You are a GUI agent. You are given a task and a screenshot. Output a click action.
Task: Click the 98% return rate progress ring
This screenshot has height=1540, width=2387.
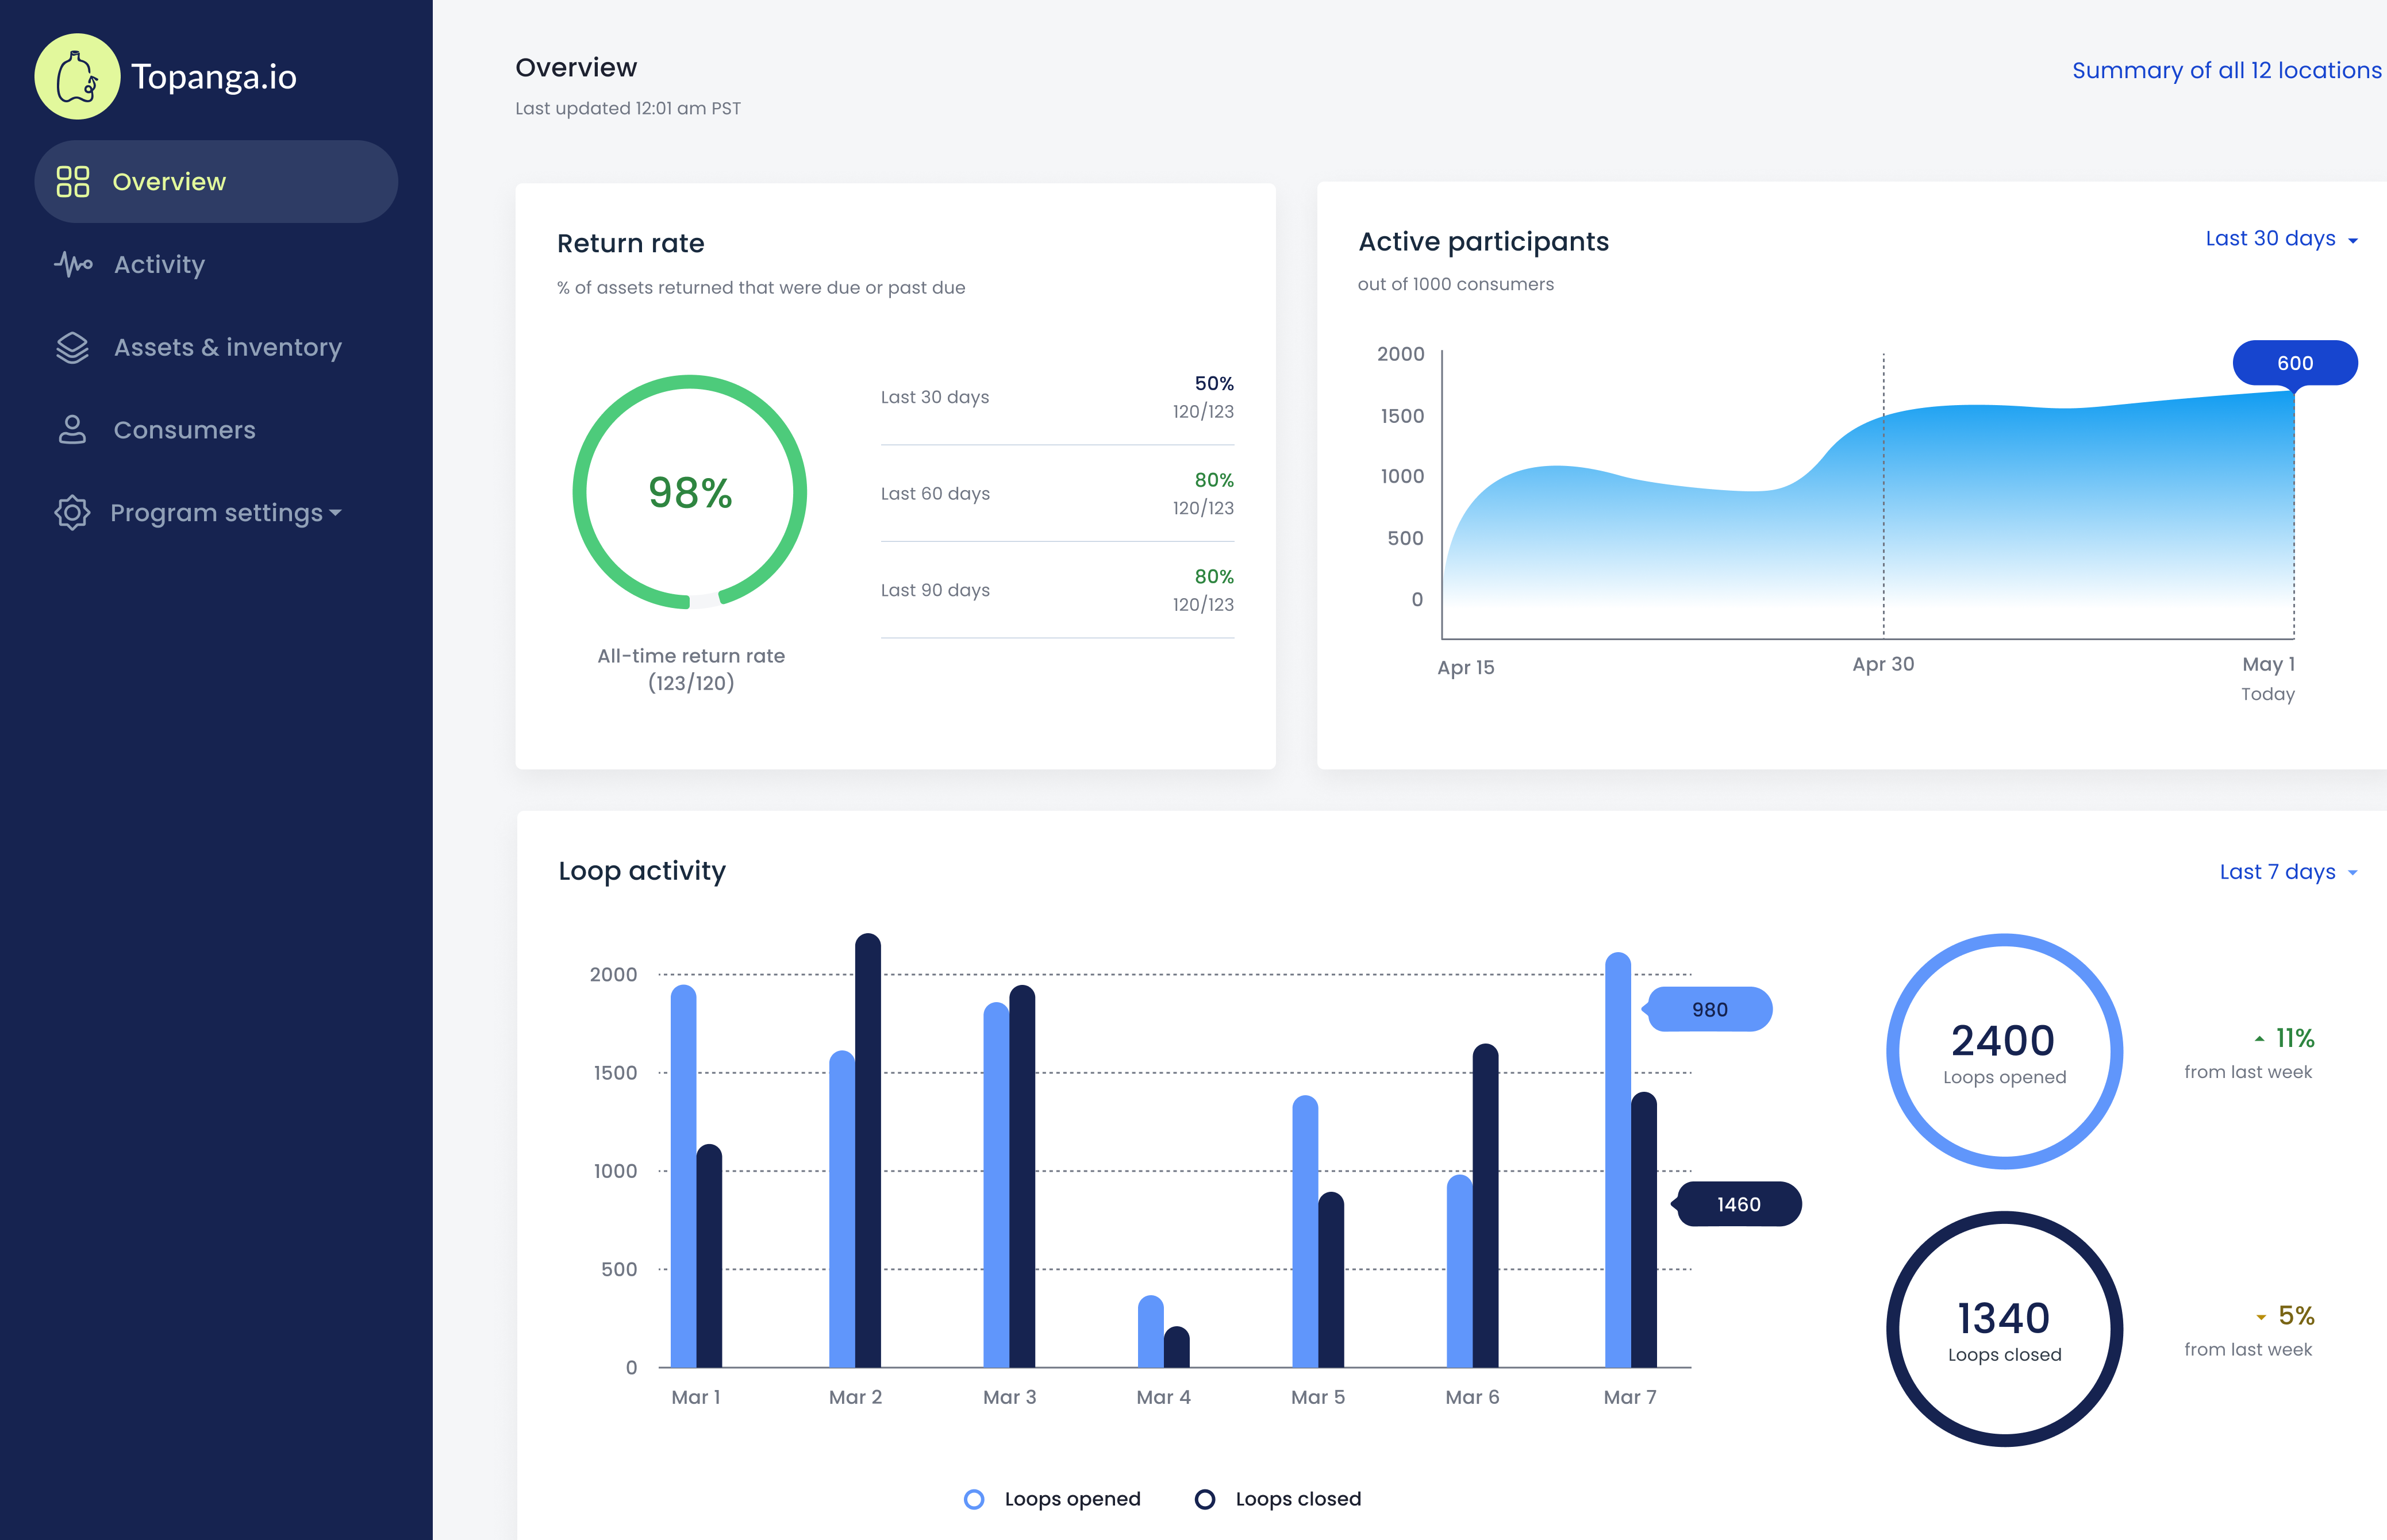(x=690, y=492)
